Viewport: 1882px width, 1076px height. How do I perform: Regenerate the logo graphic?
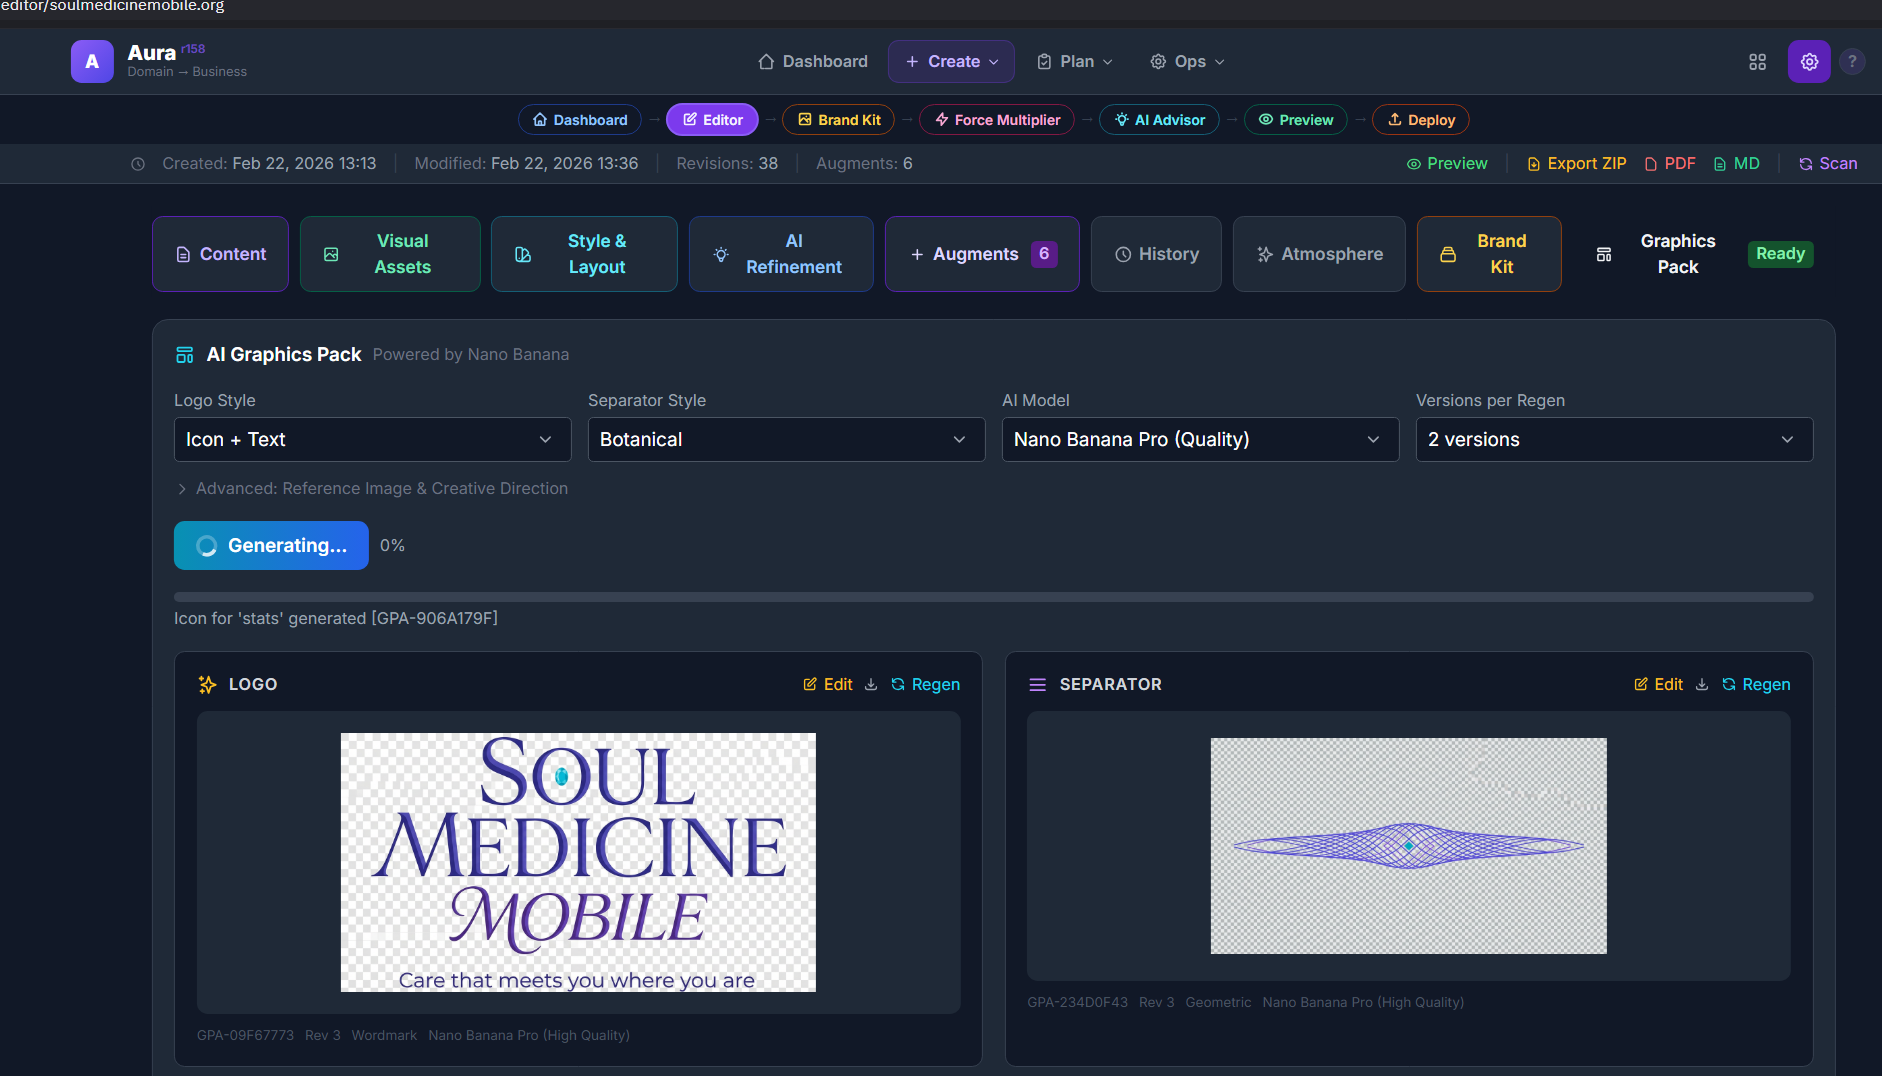925,685
